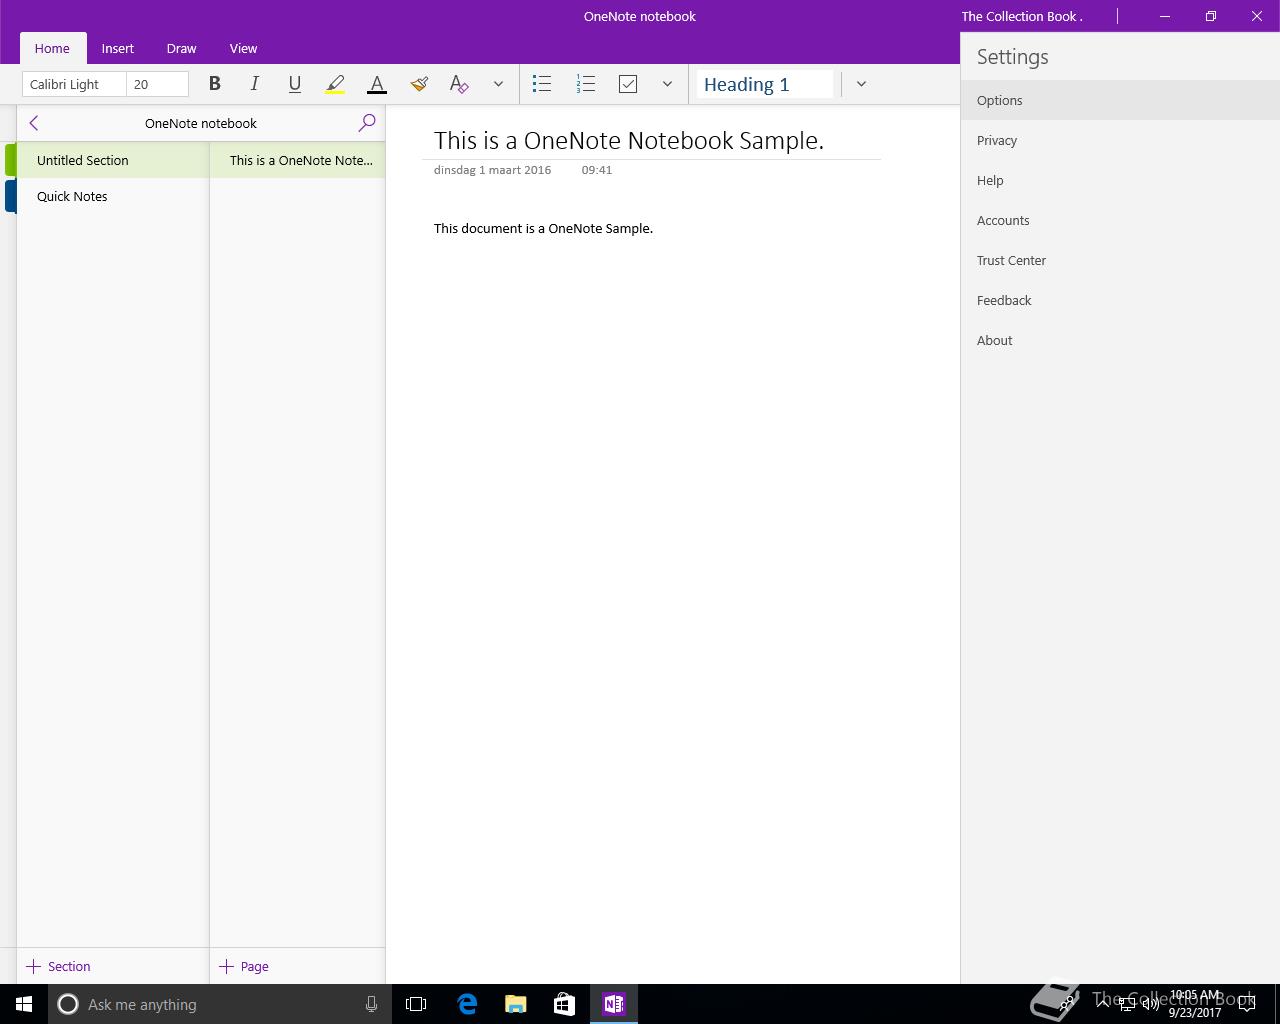The height and width of the screenshot is (1024, 1280).
Task: Launch Microsoft Edge from the taskbar
Action: click(467, 1004)
